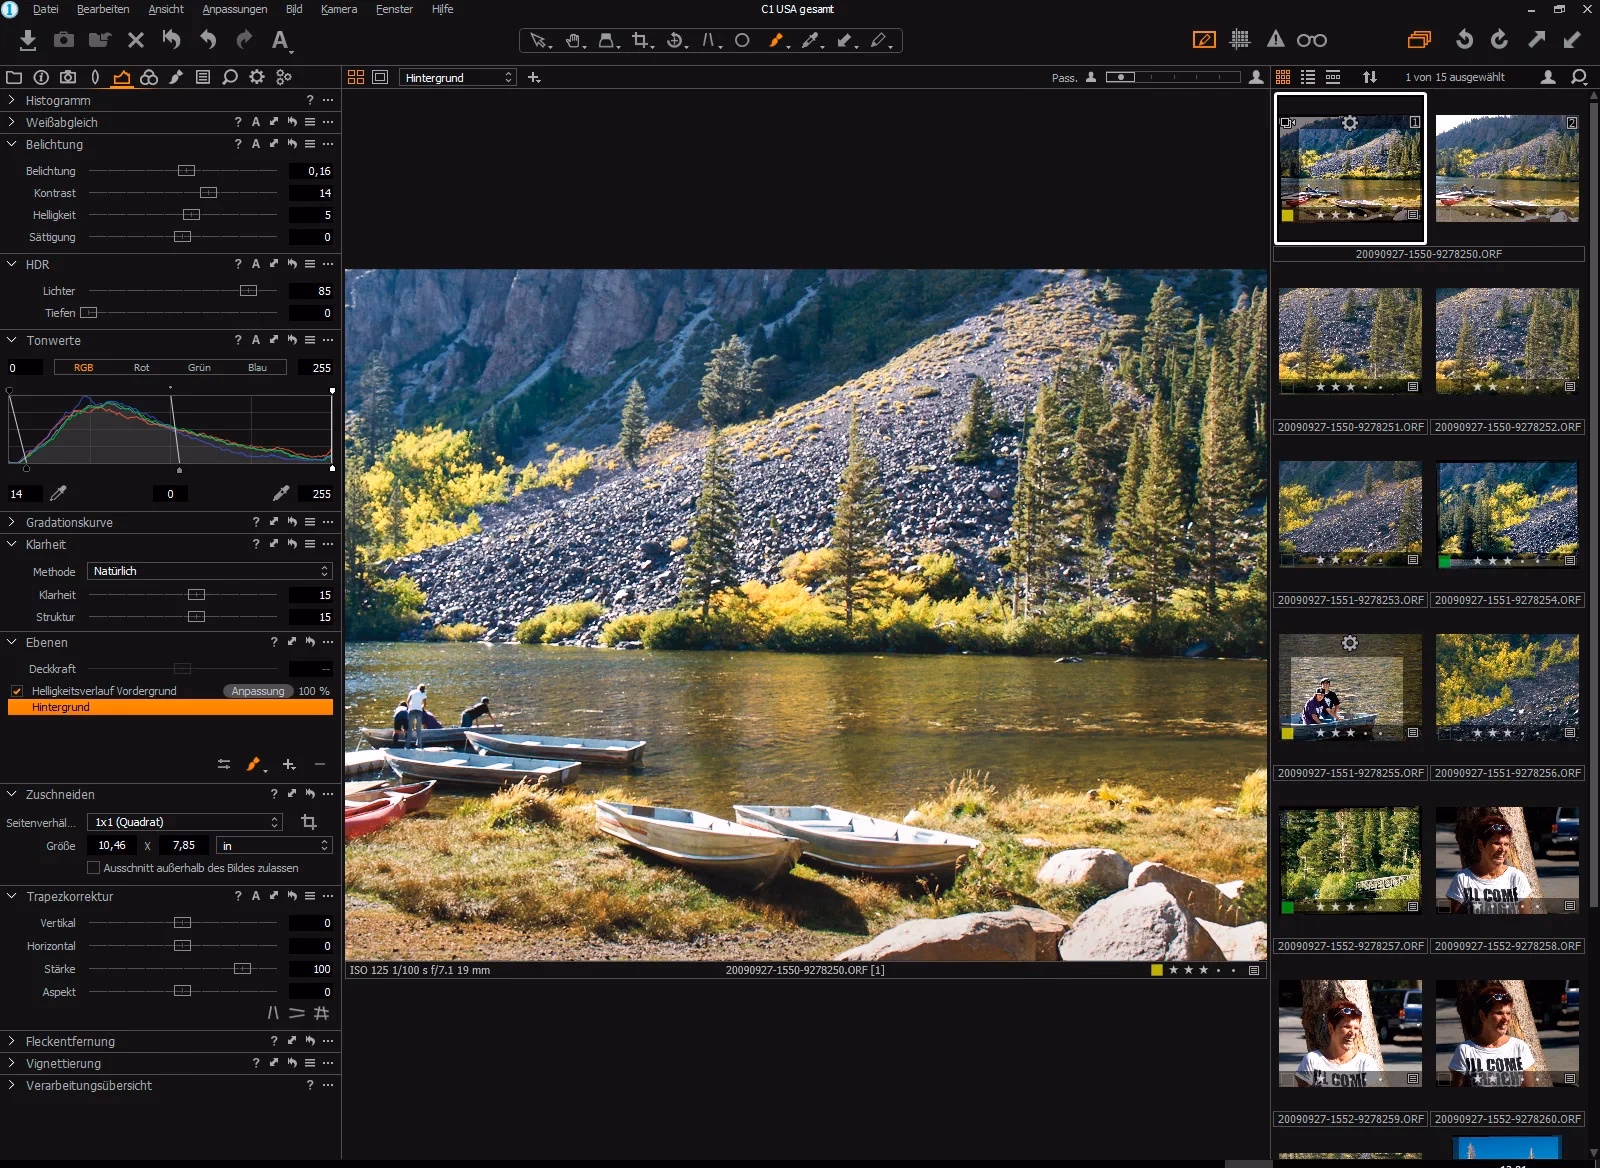This screenshot has width=1600, height=1168.
Task: Open the Library folder tool tab
Action: (14, 76)
